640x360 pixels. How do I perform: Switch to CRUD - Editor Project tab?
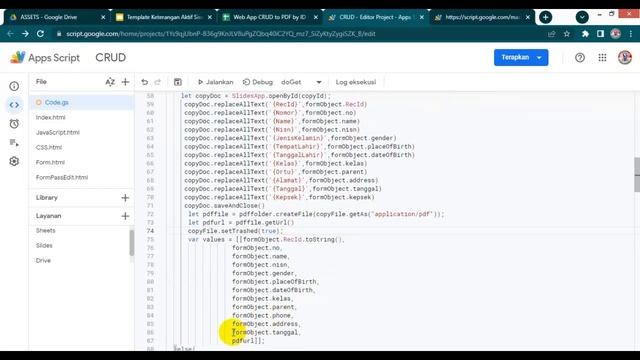[x=376, y=17]
